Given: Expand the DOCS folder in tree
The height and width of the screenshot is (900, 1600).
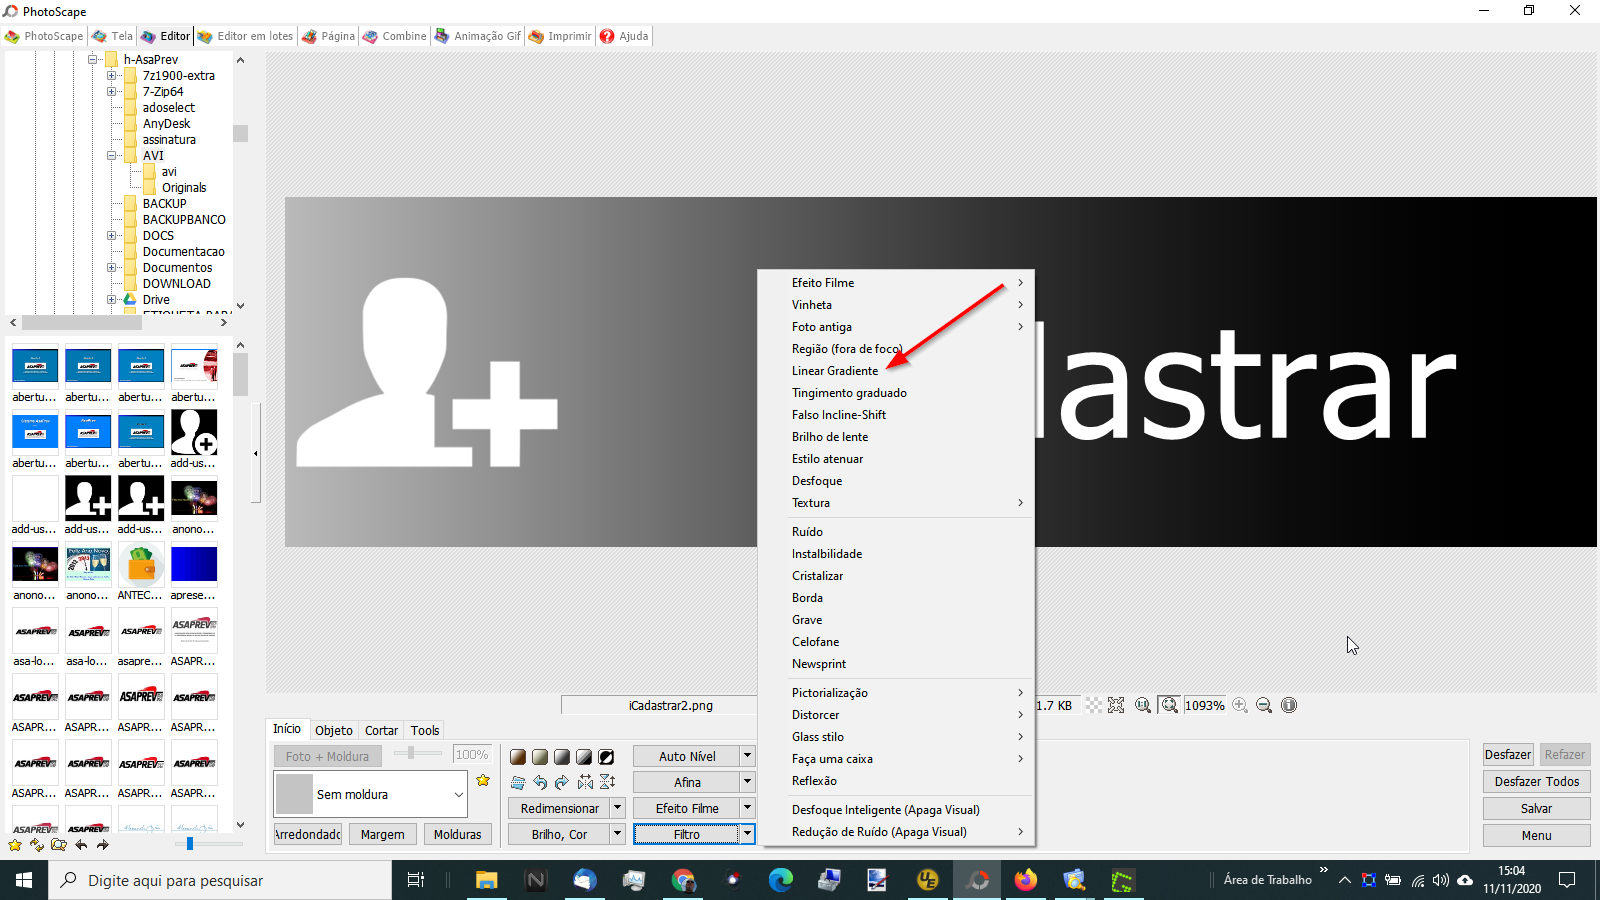Looking at the screenshot, I should point(112,236).
